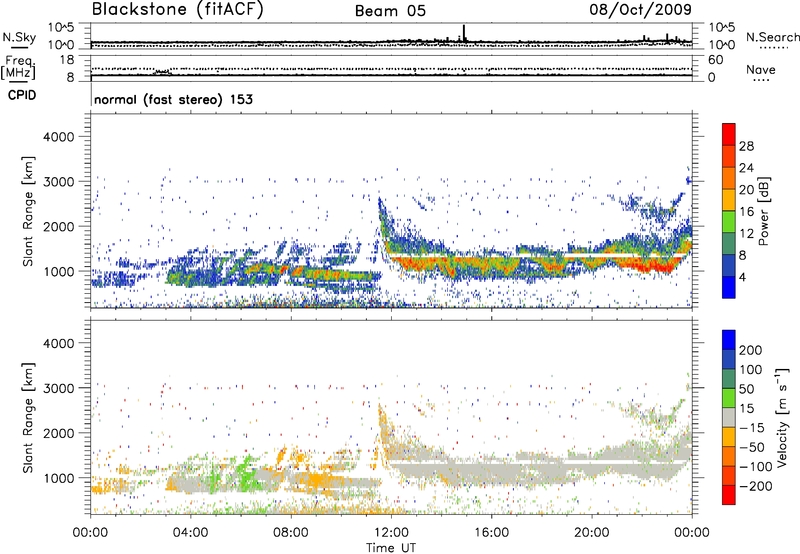Click the plot title 'Blackstone (fitACF)'
Image resolution: width=800 pixels, height=554 pixels.
pyautogui.click(x=178, y=10)
